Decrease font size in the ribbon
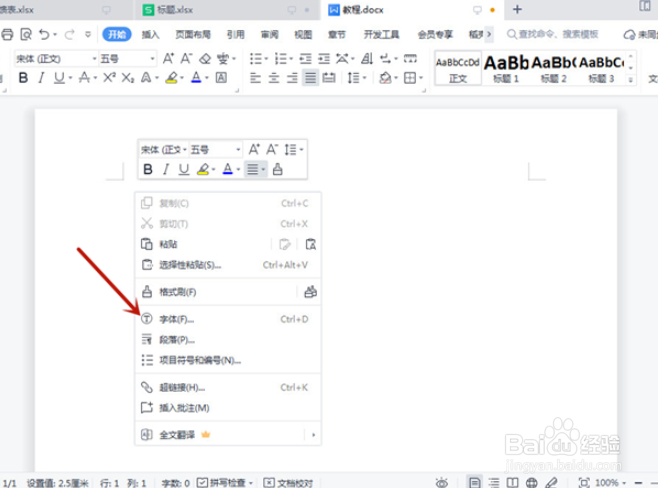This screenshot has width=658, height=488. (x=186, y=58)
